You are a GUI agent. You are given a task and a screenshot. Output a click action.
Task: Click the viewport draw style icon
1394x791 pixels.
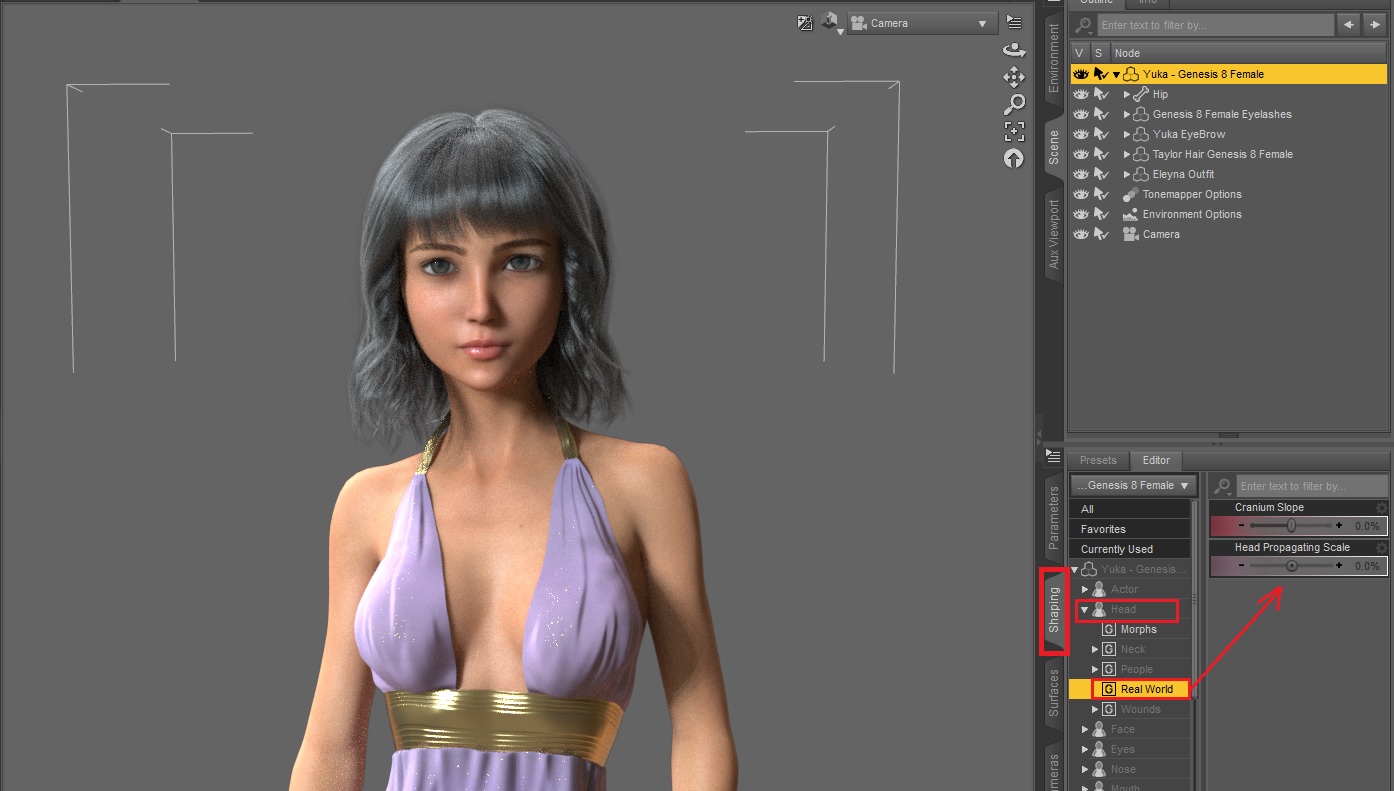(805, 23)
